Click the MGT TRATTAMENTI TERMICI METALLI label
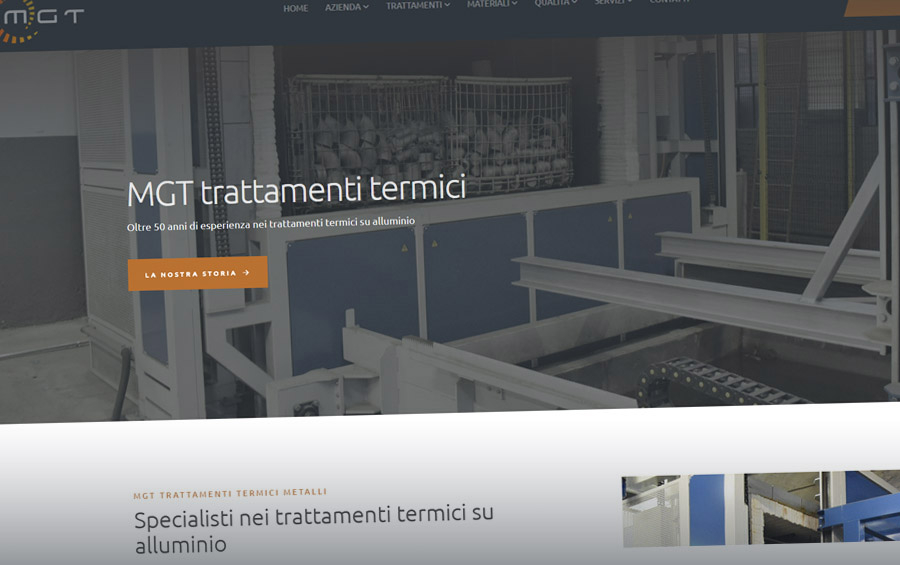 [x=230, y=493]
